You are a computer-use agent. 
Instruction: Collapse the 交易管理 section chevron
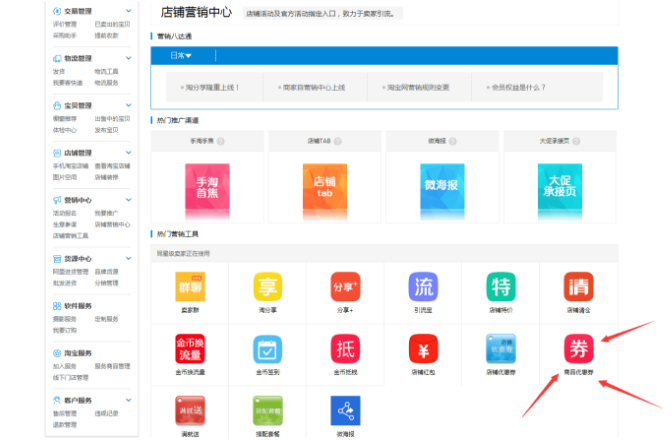tap(128, 11)
